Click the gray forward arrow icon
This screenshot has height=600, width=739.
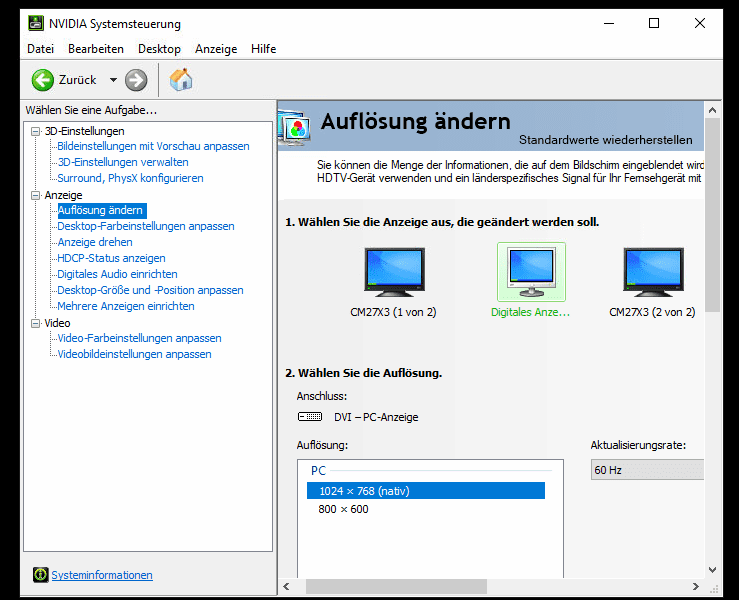click(136, 80)
